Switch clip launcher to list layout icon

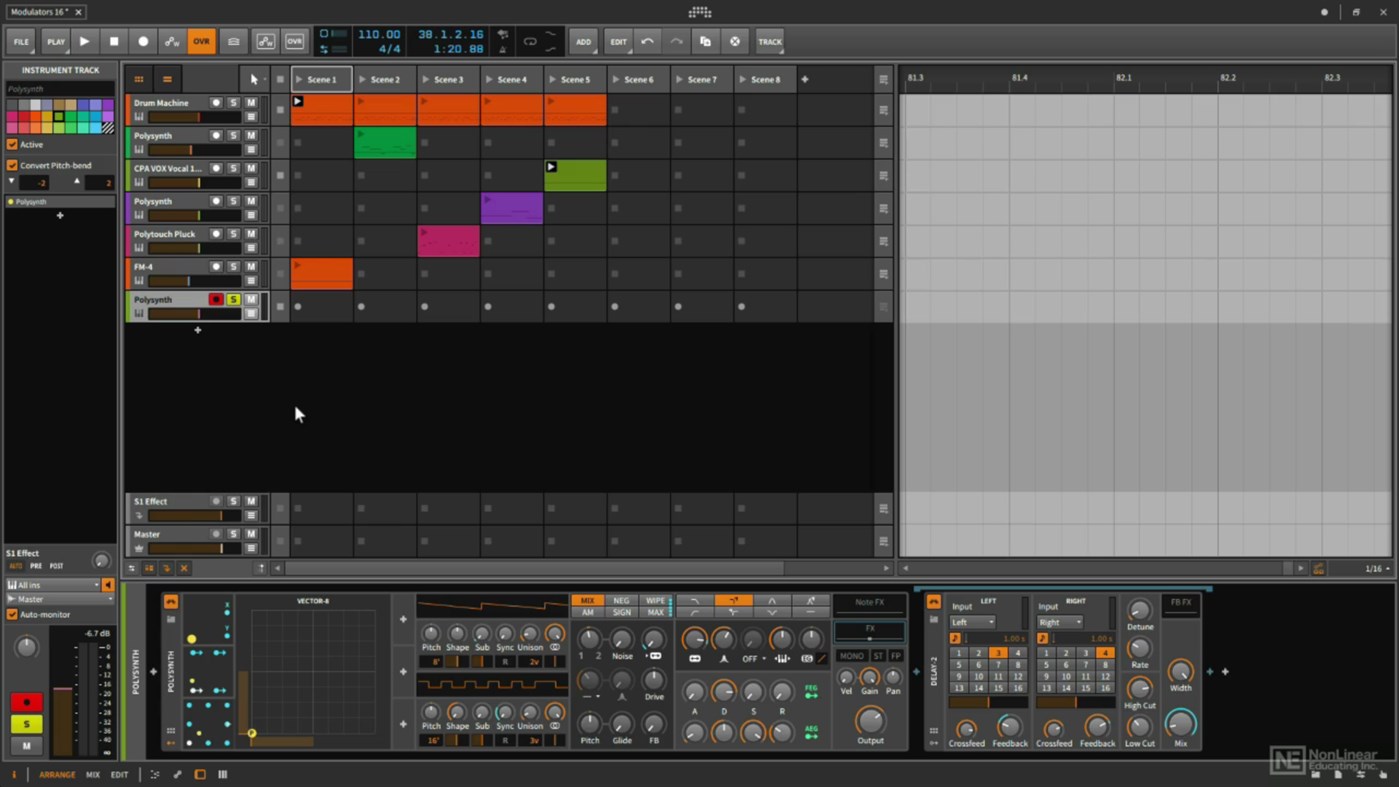167,79
